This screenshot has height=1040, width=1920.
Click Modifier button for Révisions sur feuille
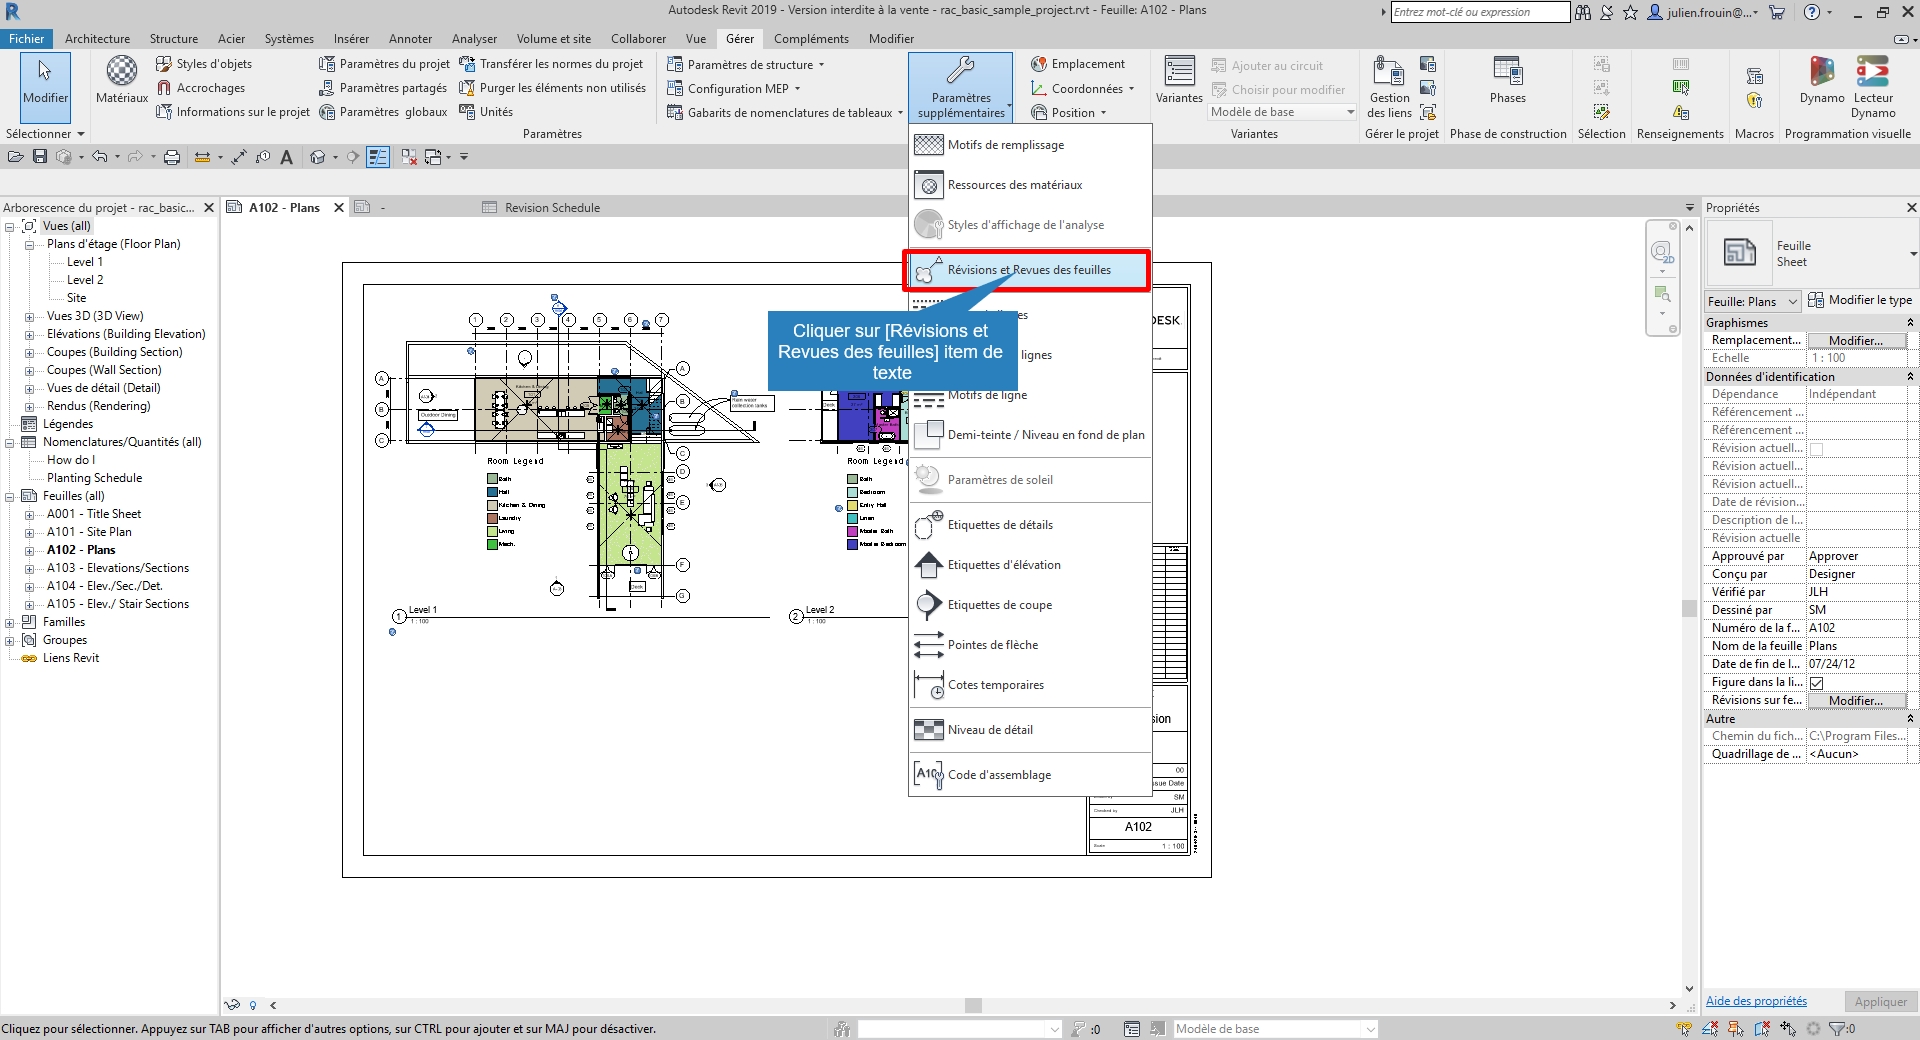tap(1855, 701)
